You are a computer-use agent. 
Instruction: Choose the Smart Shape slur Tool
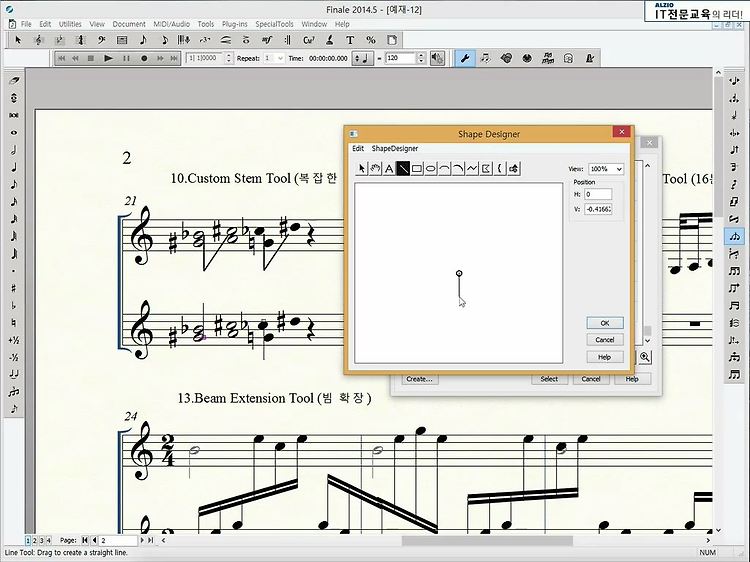225,40
